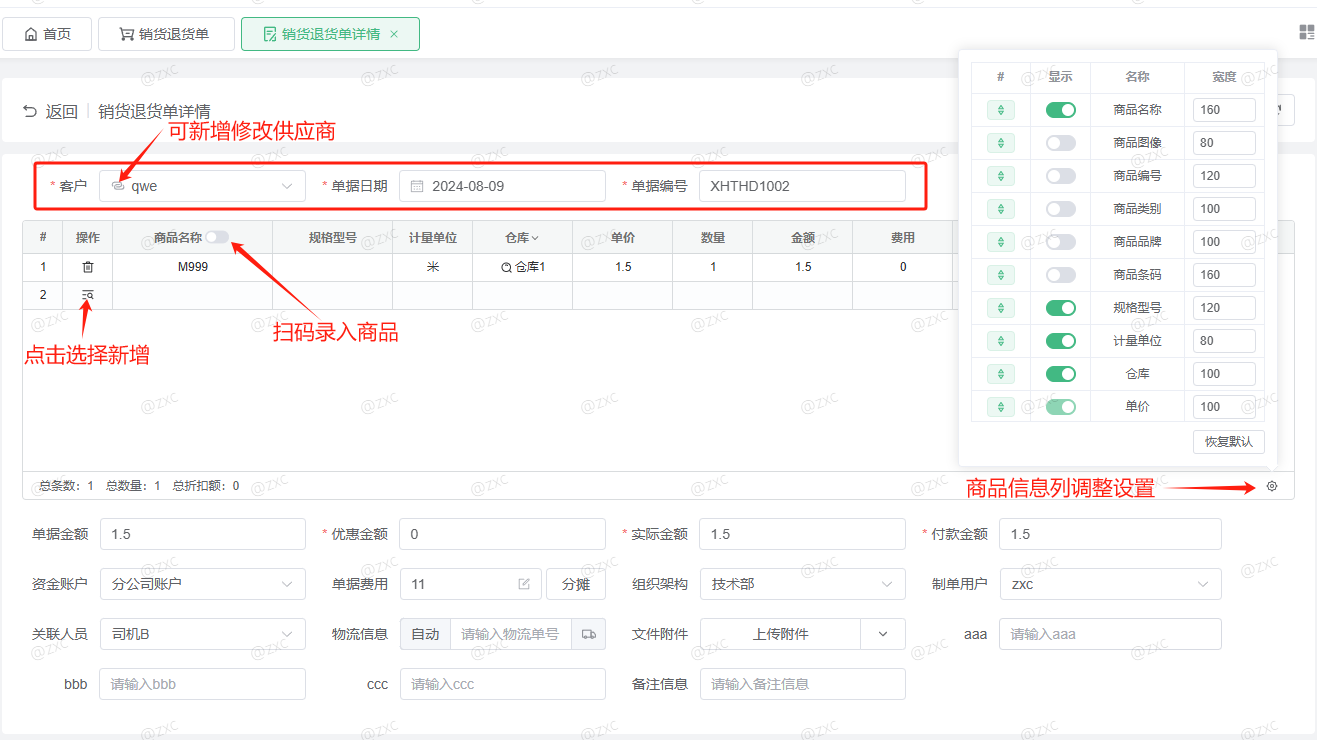Screen dimensions: 1317x740
Task: Close the 销货退货单详情 tab
Action: [x=394, y=34]
